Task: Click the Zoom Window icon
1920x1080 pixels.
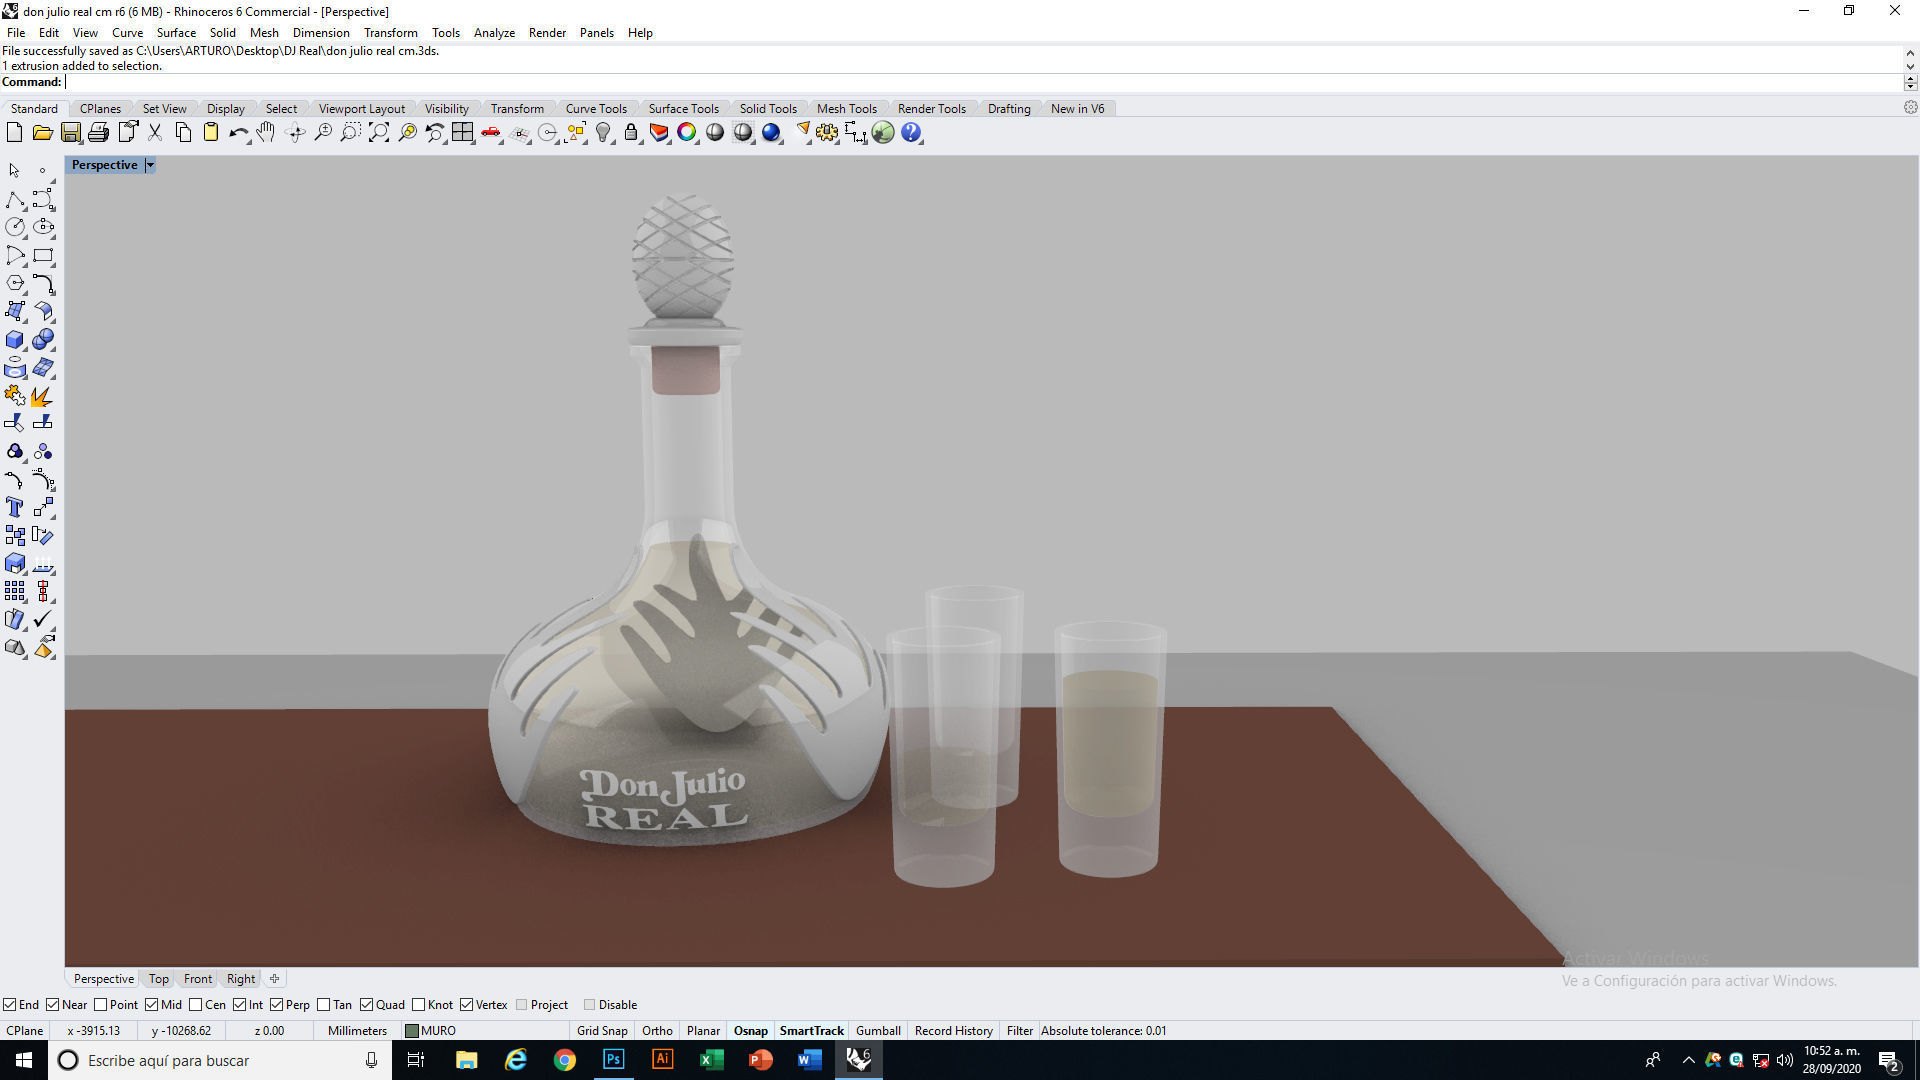Action: (x=351, y=132)
